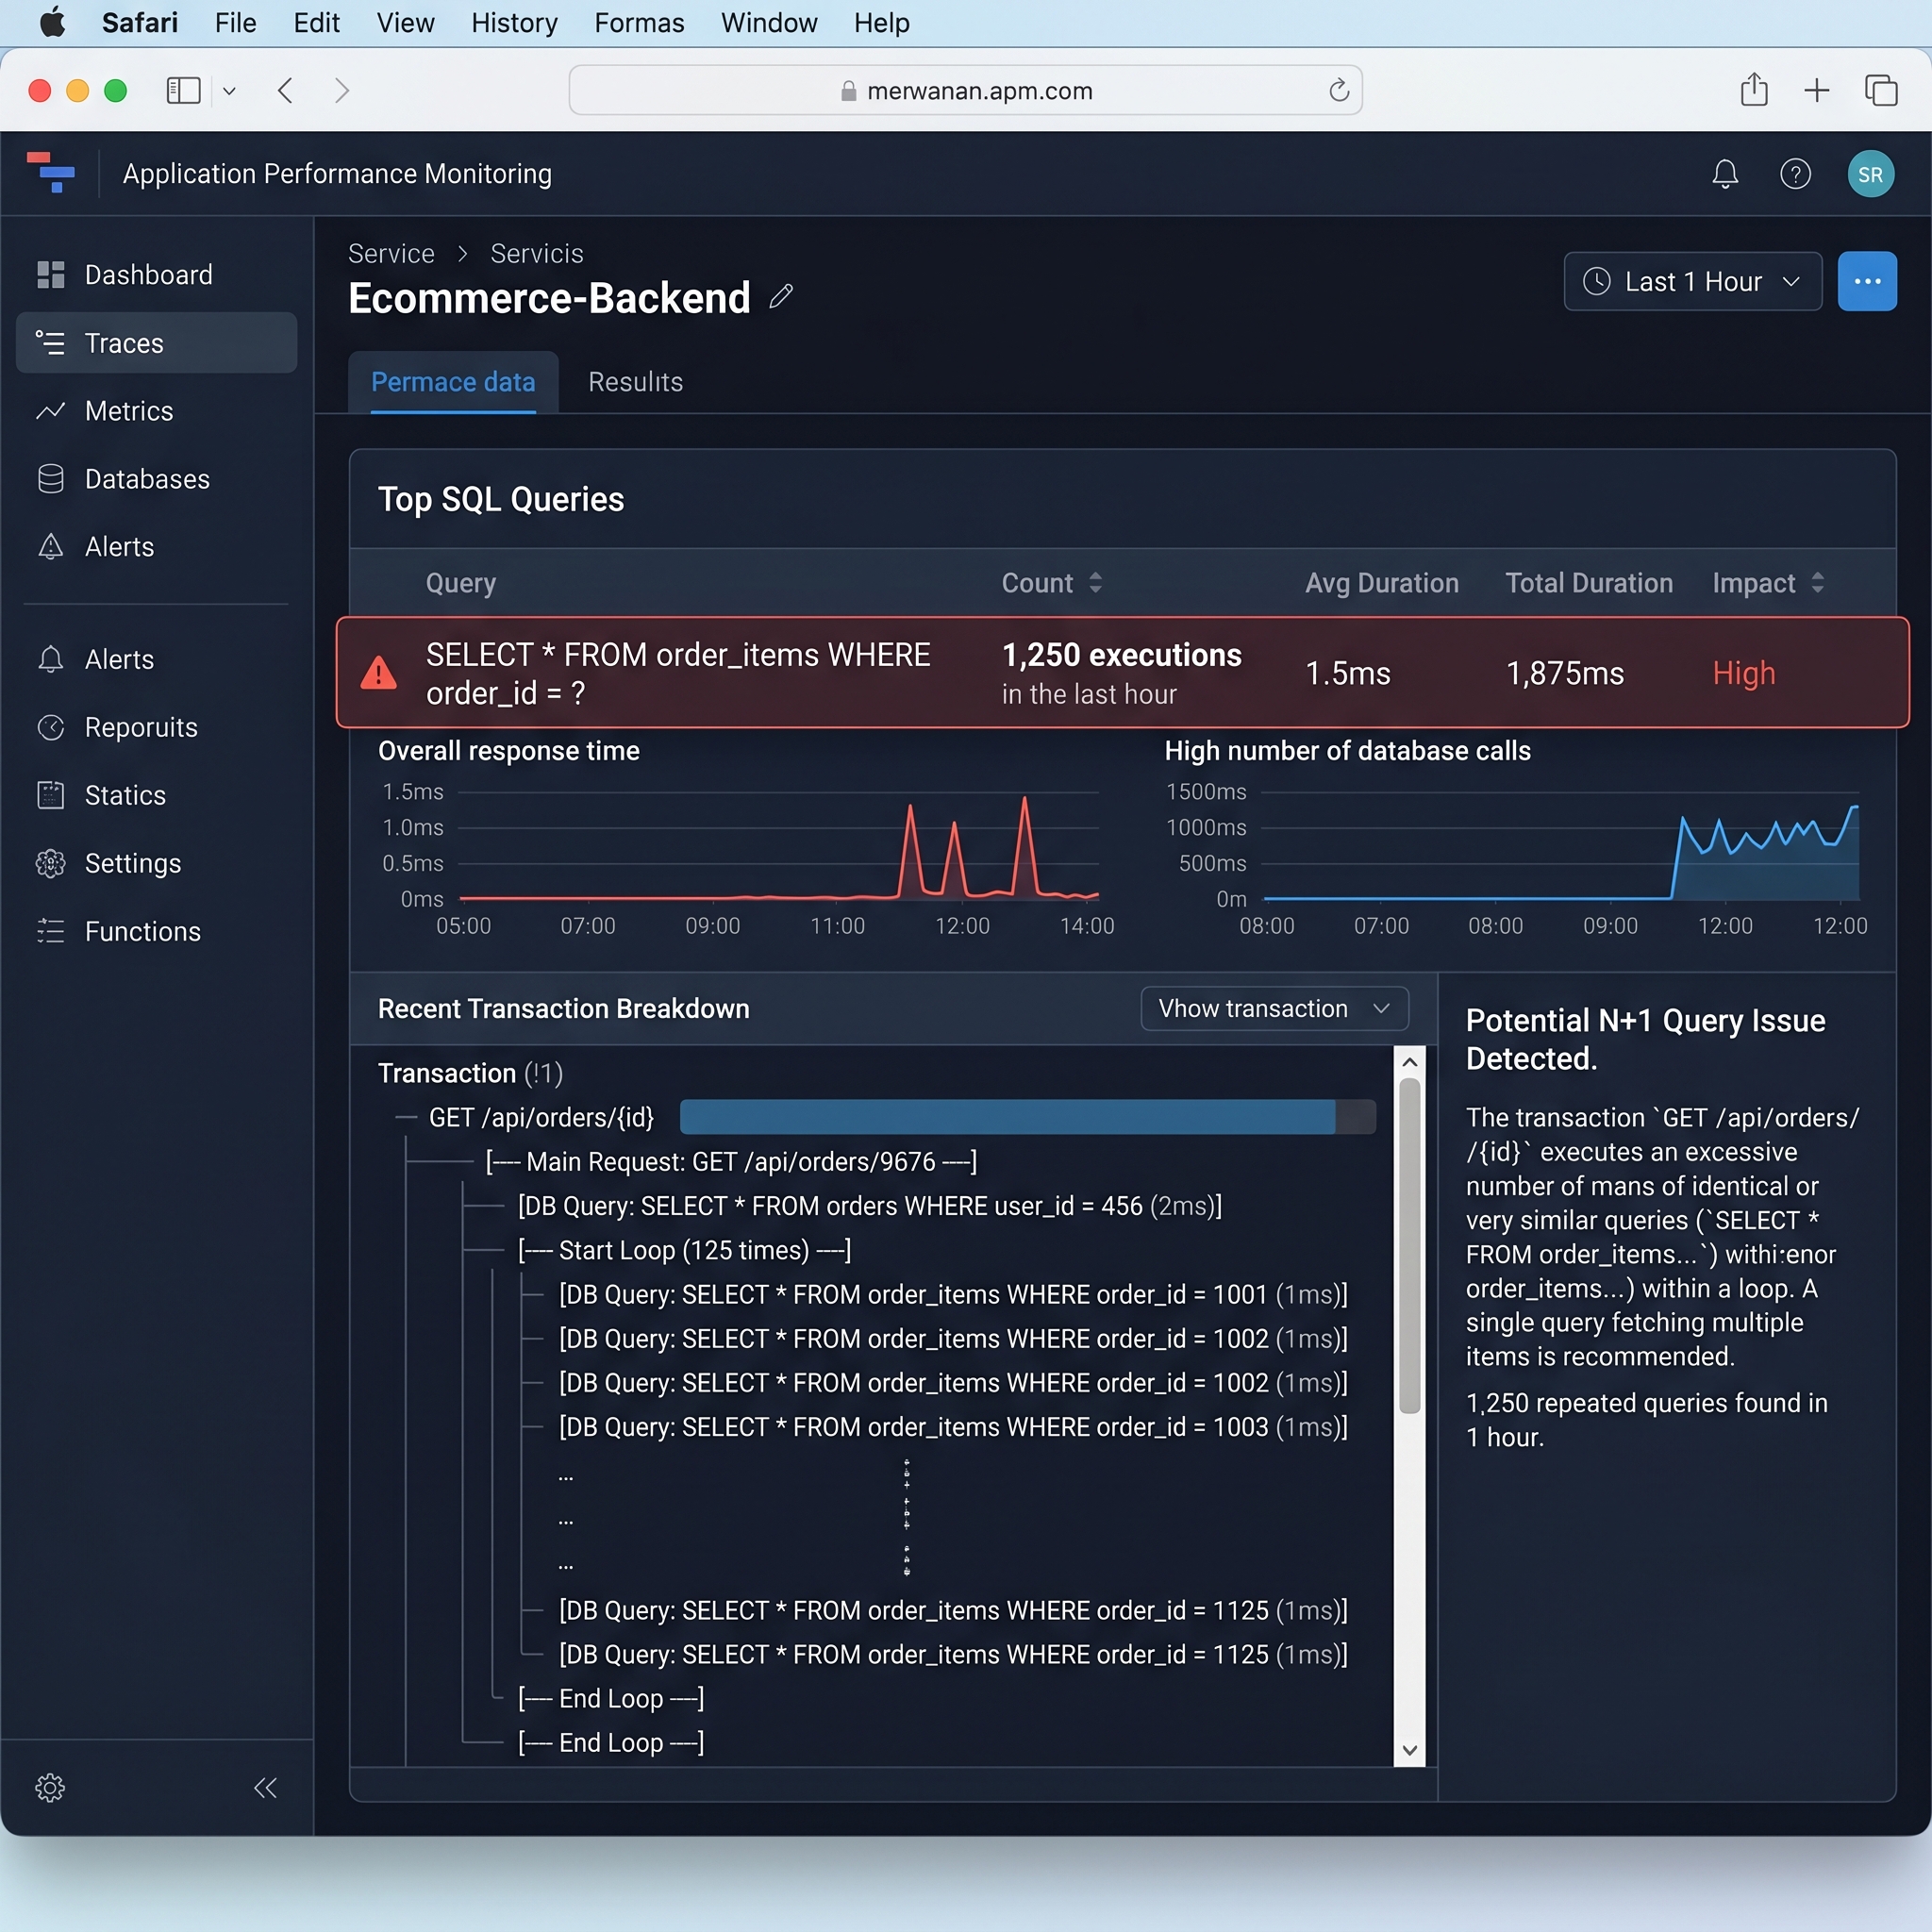Open the Formas menu
This screenshot has width=1932, height=1932.
click(639, 23)
